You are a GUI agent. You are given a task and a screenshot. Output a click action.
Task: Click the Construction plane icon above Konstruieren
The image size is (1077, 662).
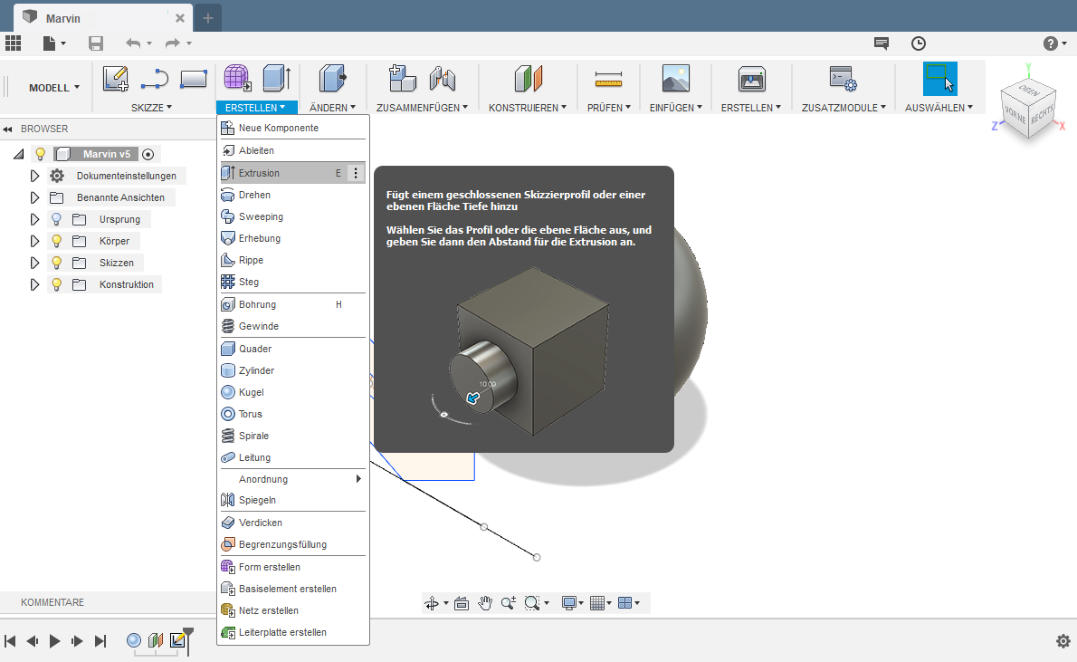528,78
